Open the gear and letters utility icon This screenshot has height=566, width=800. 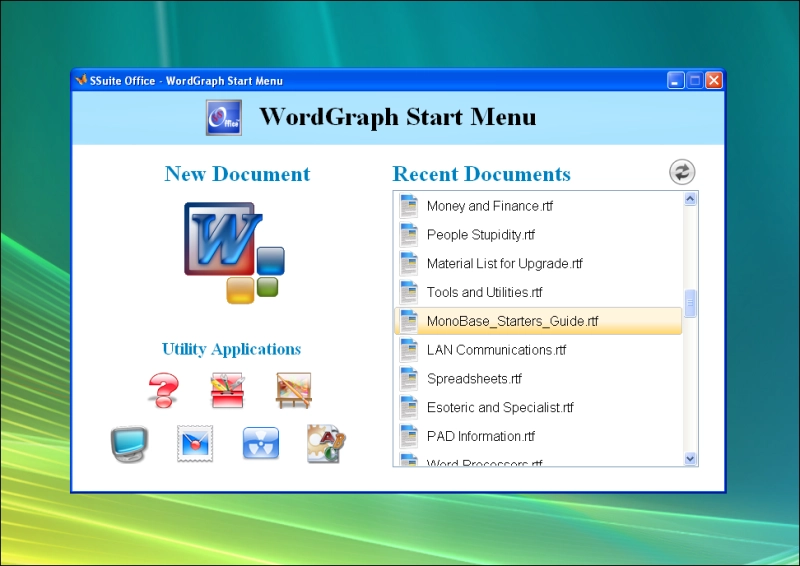[326, 444]
